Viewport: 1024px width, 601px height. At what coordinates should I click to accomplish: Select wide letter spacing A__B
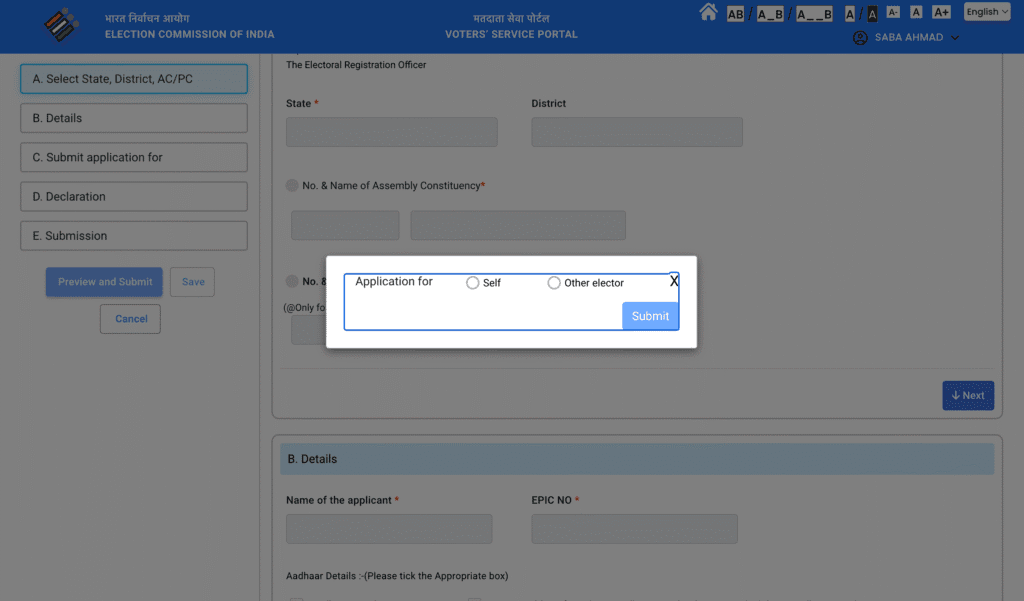point(814,13)
